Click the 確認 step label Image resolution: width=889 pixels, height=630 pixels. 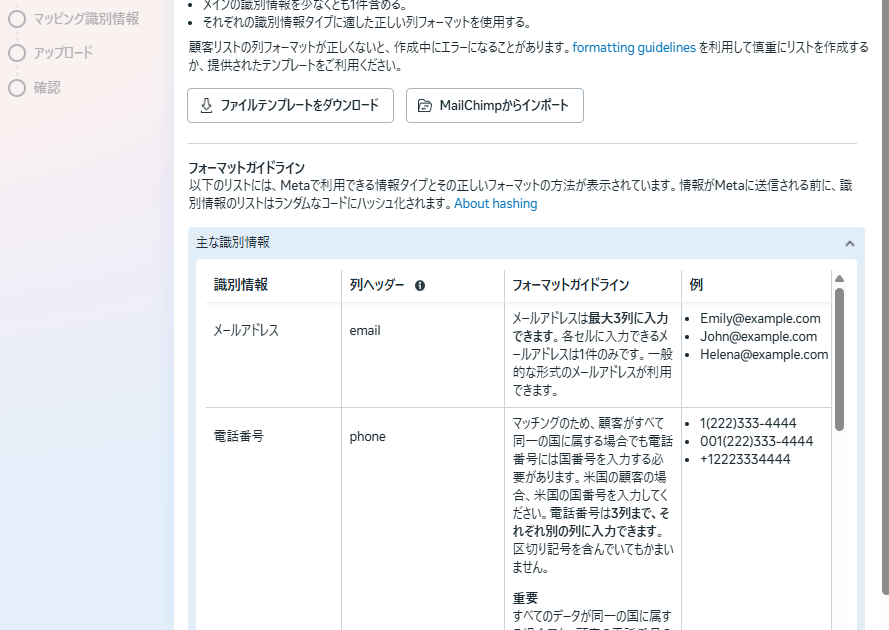point(47,88)
